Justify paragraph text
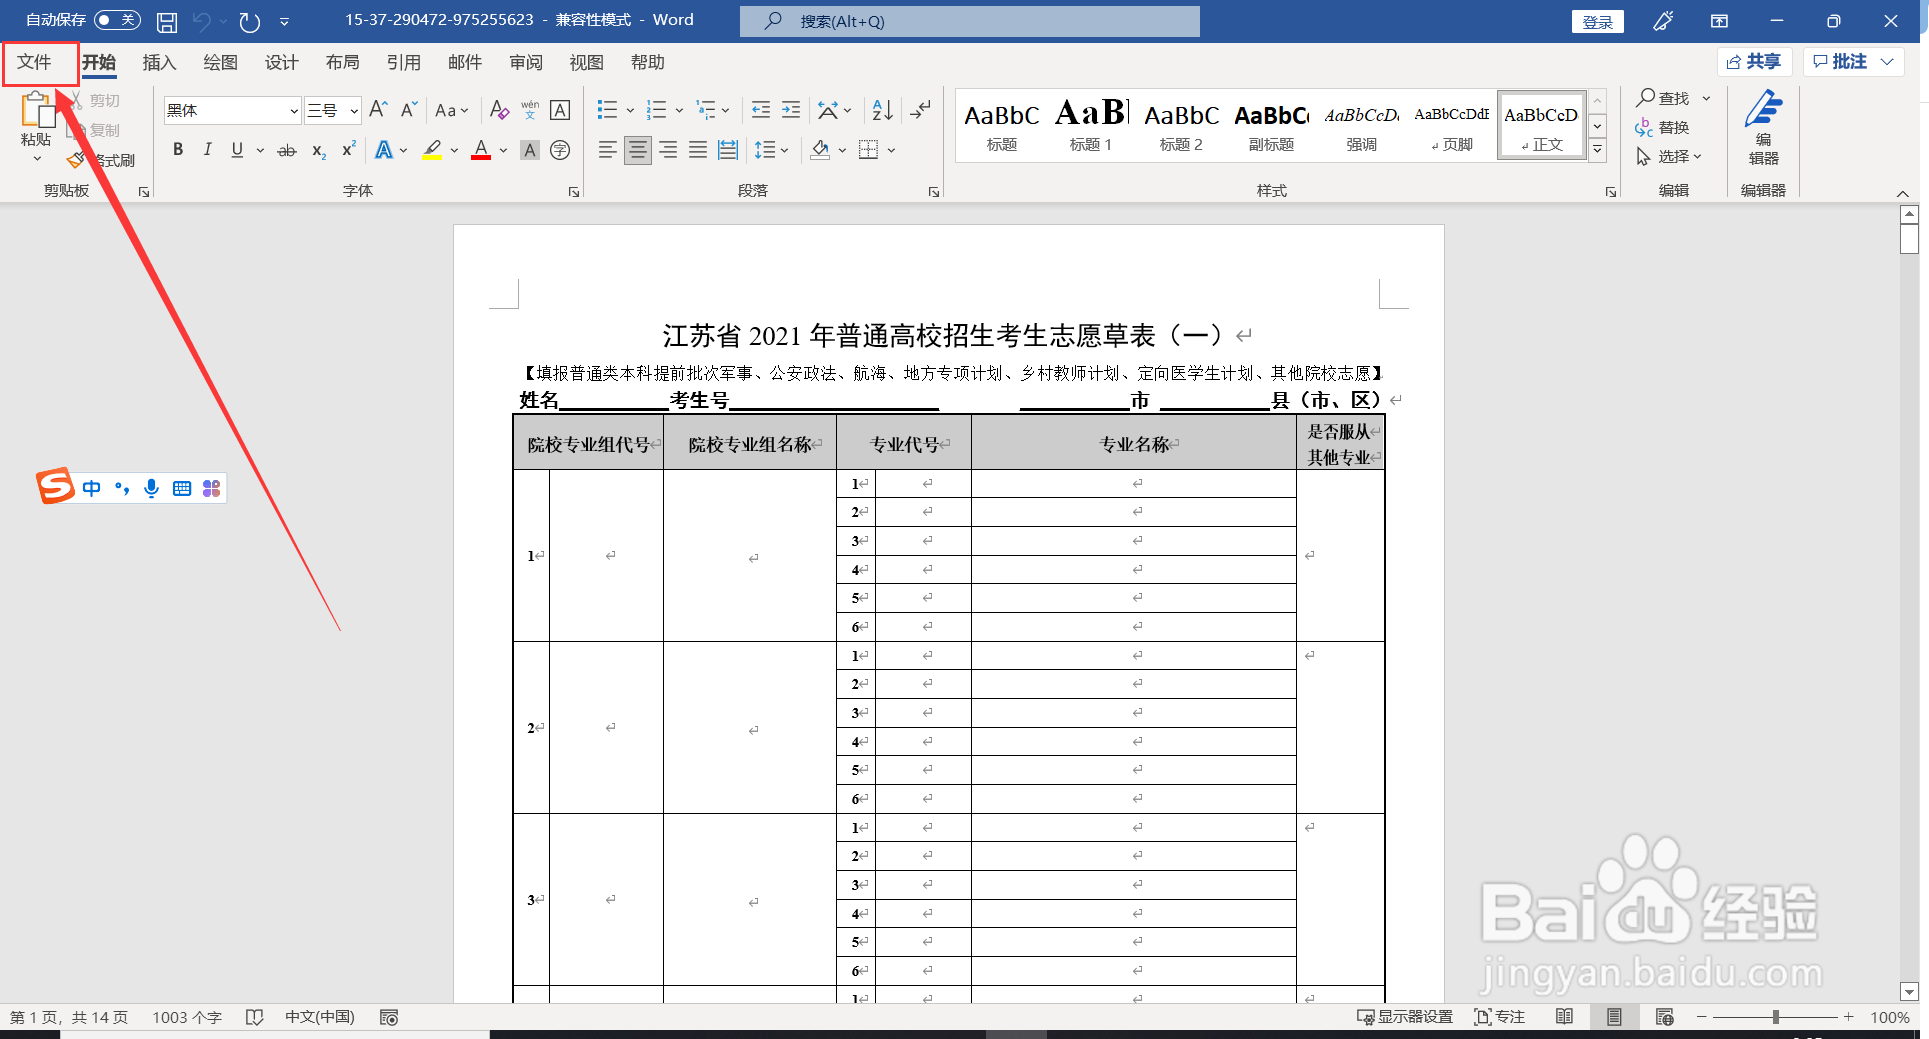This screenshot has width=1929, height=1039. [x=698, y=150]
